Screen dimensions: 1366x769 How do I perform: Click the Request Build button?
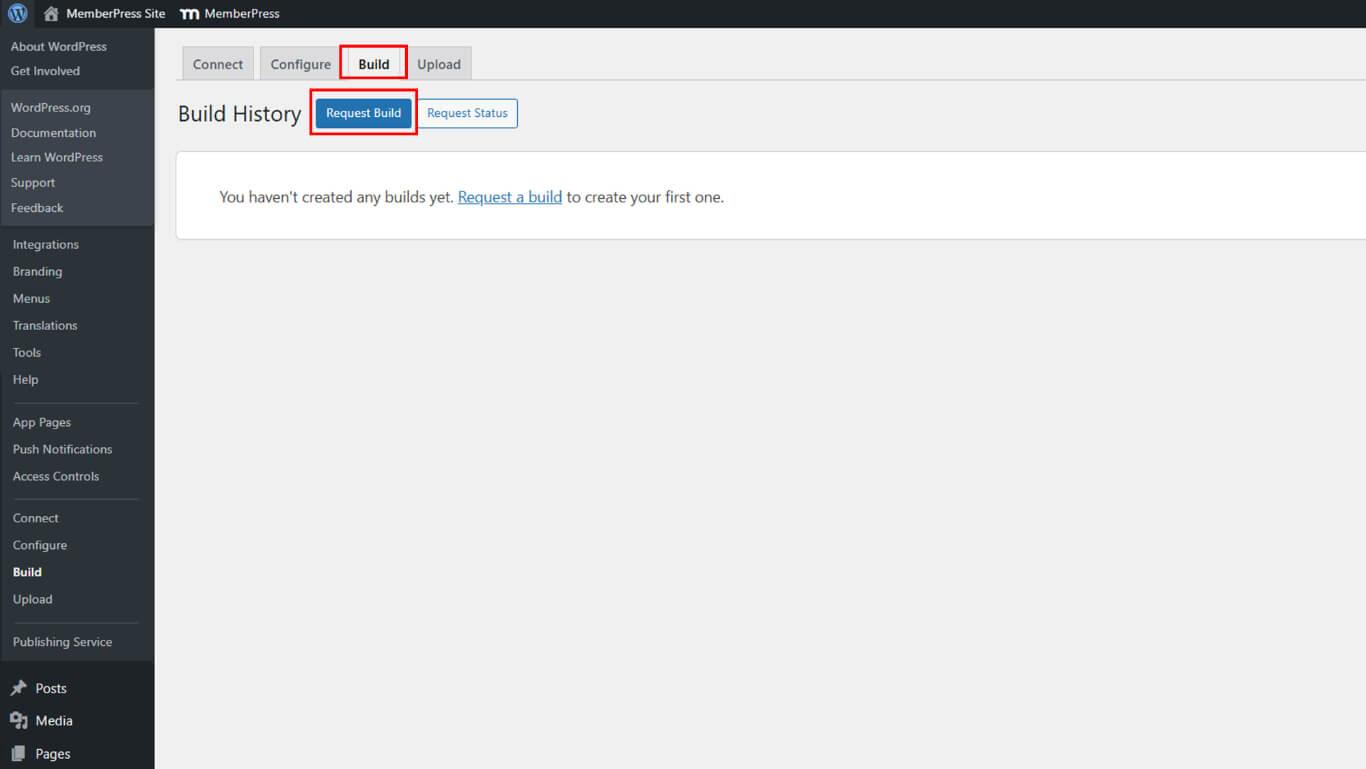pos(363,113)
